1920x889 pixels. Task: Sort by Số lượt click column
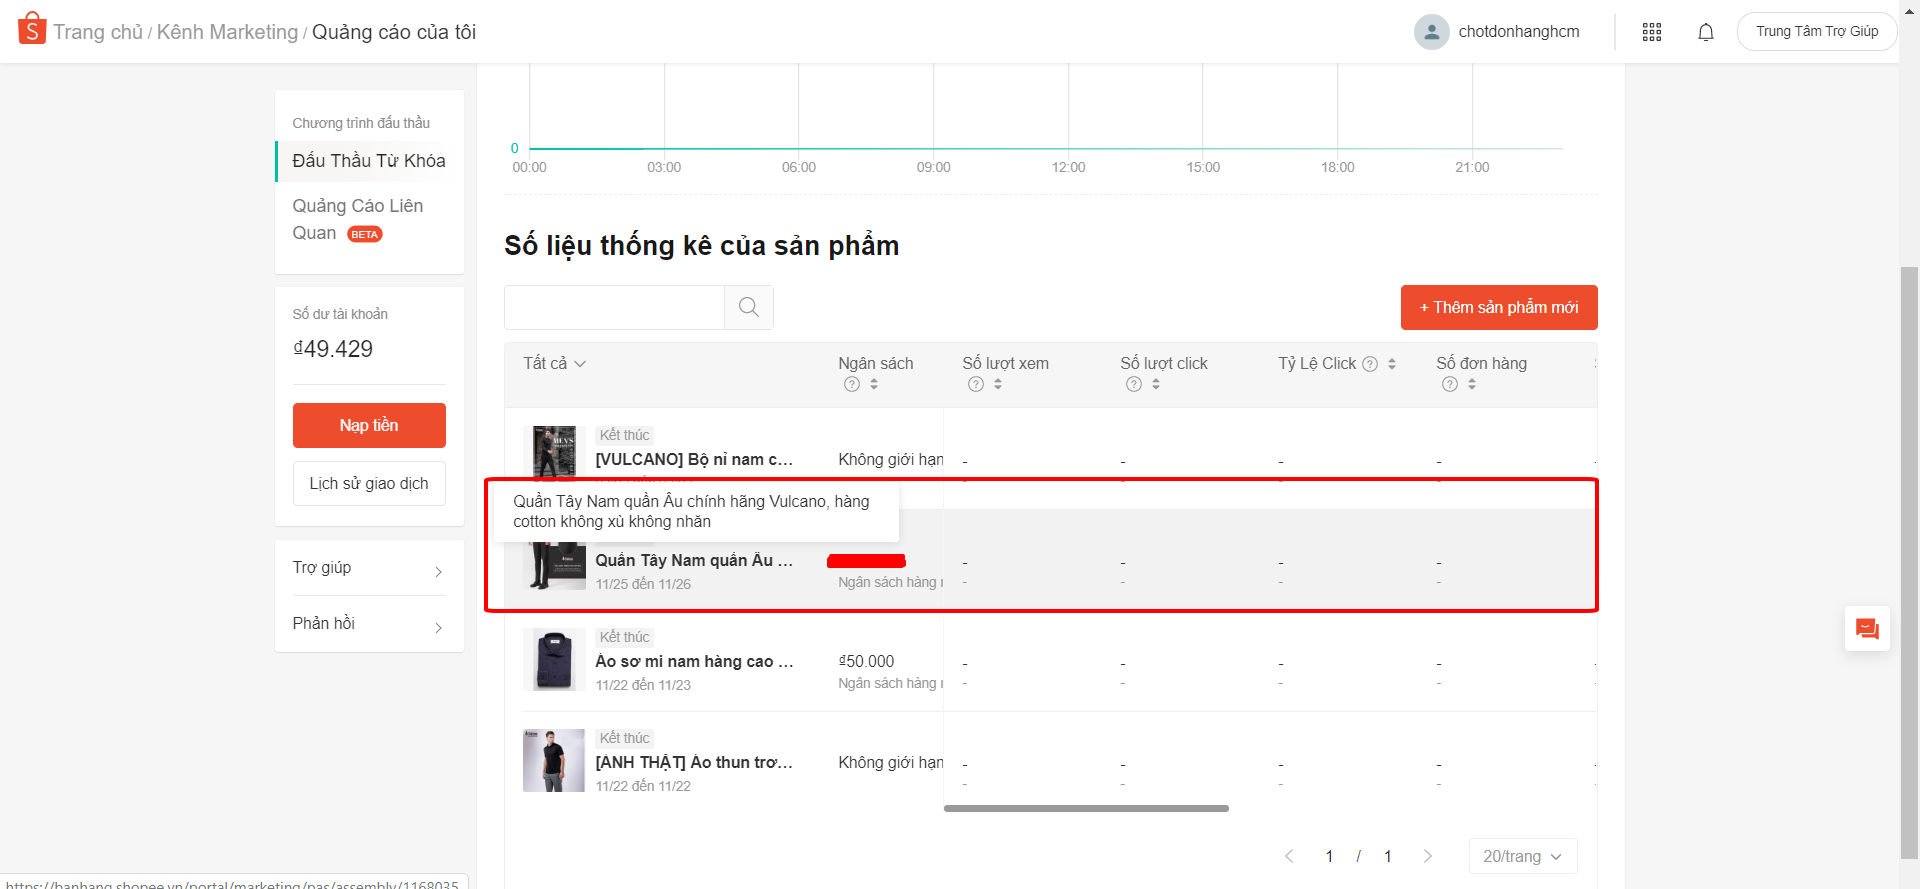click(1156, 384)
